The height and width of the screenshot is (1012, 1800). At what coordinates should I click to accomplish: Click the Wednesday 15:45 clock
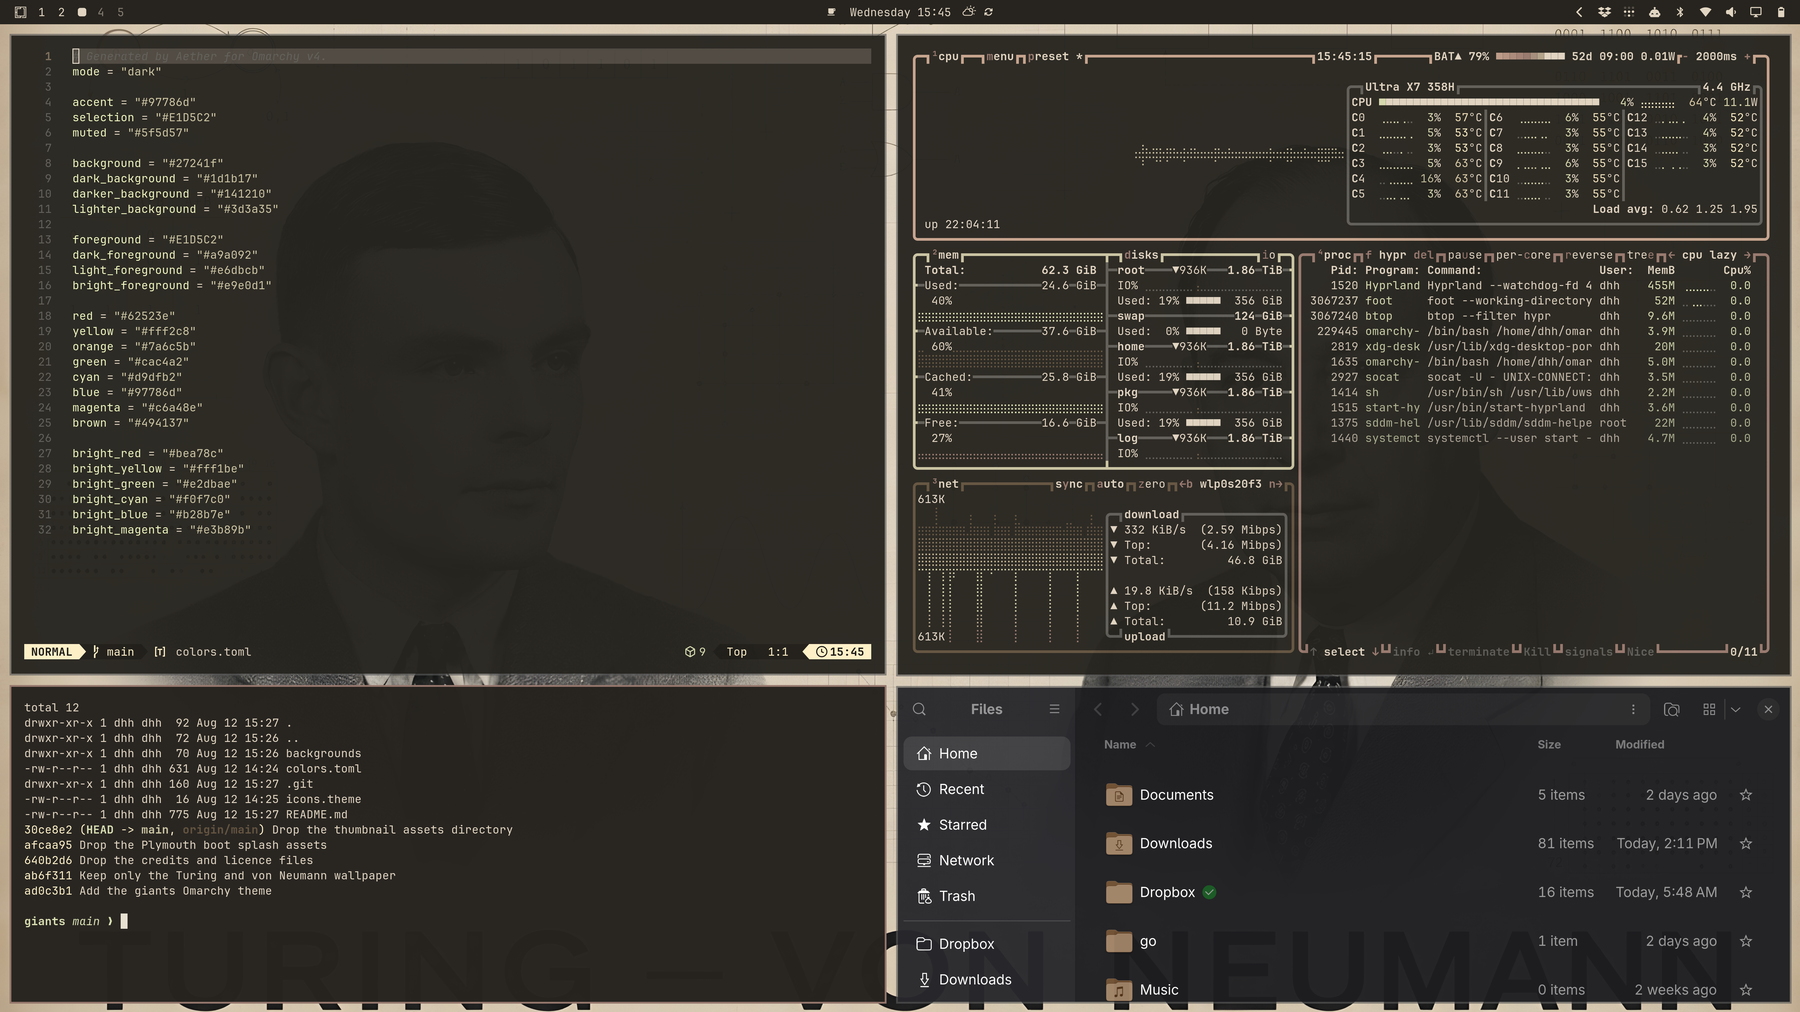pos(900,12)
